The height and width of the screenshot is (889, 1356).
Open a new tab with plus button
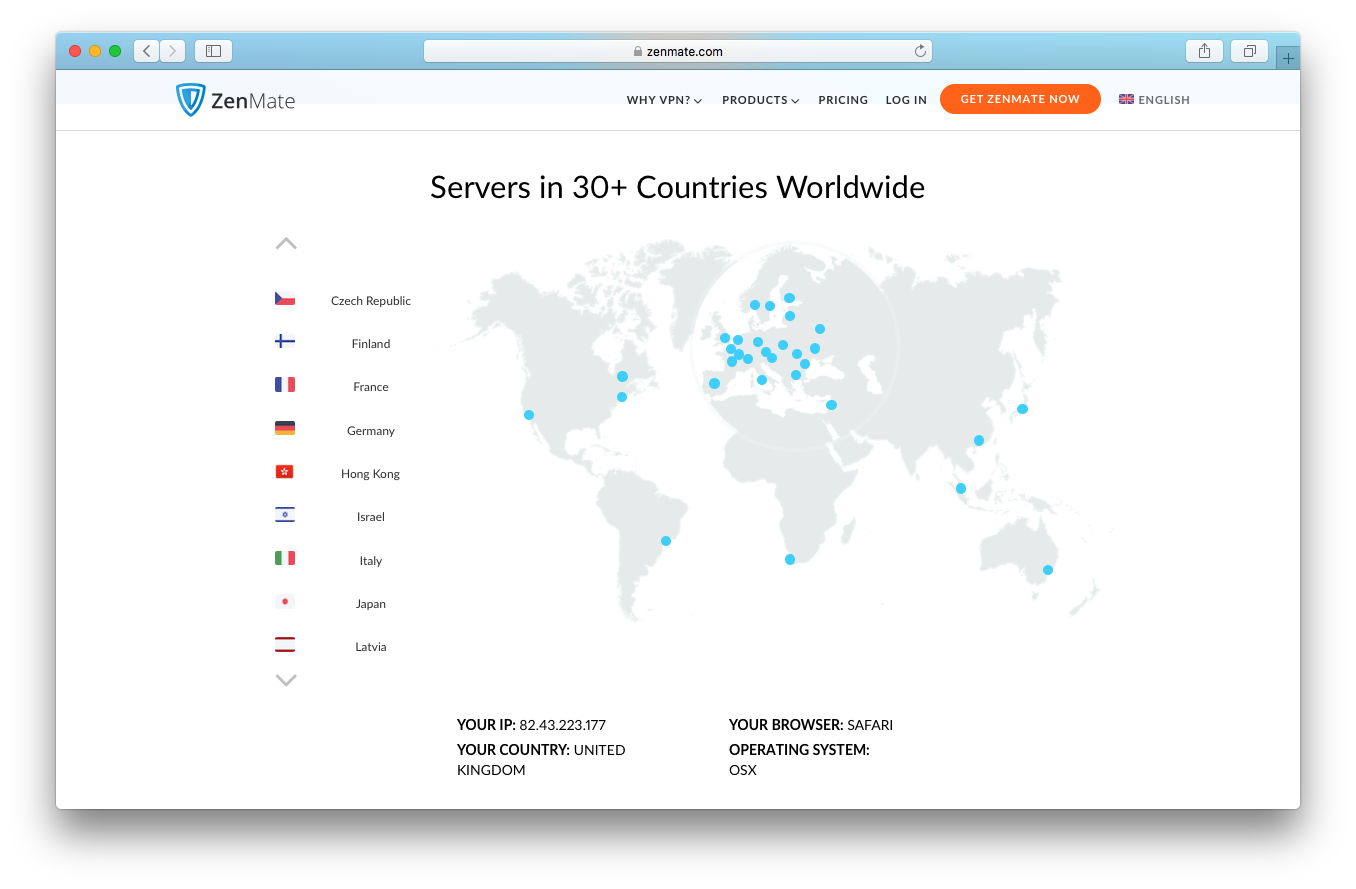coord(1288,58)
